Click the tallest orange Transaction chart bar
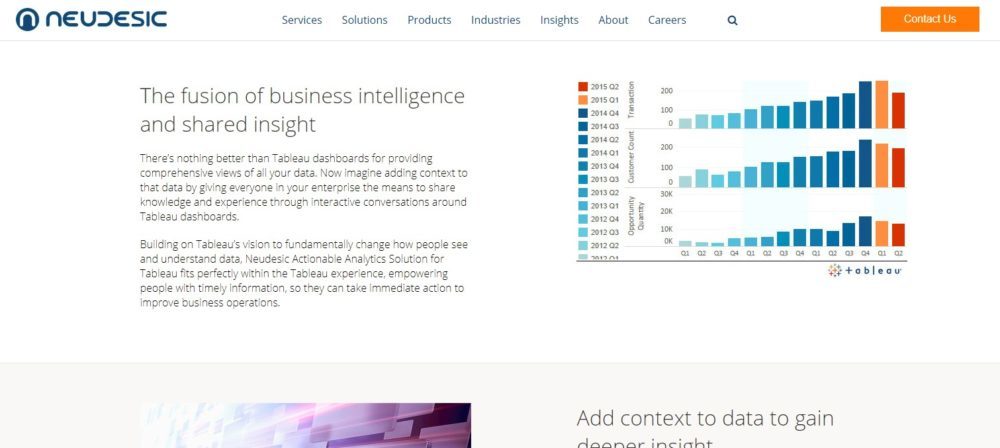This screenshot has height=448, width=1000. (882, 105)
